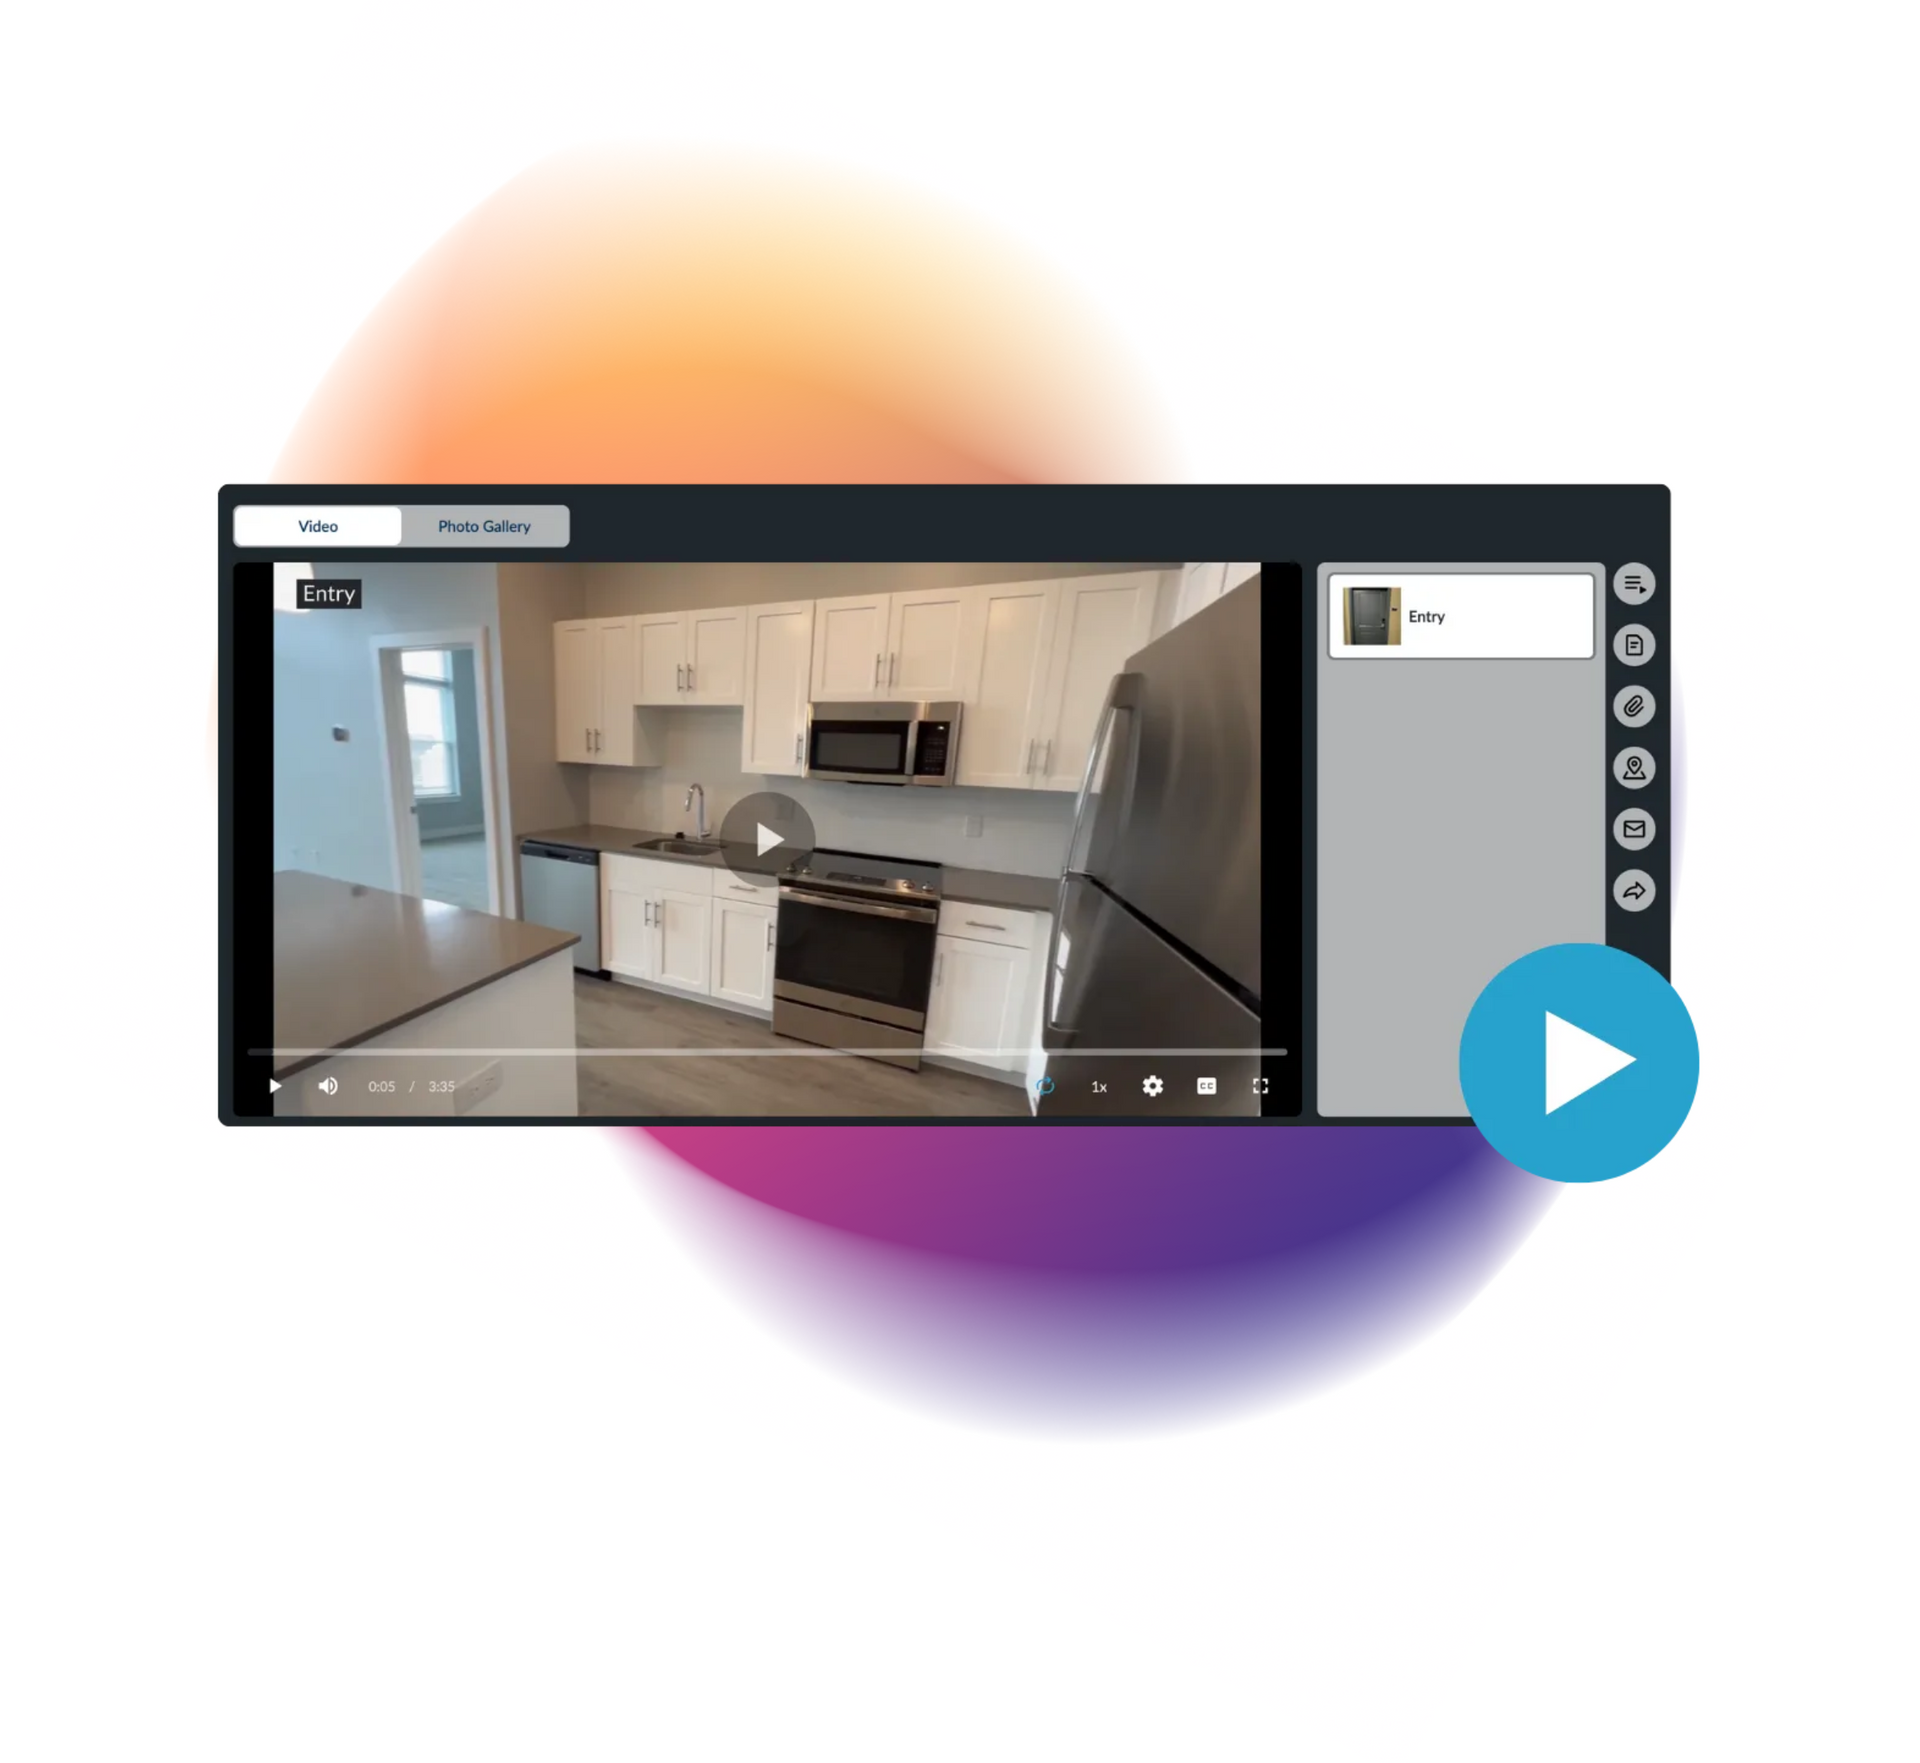This screenshot has height=1763, width=1920.
Task: Click the attachment/paperclip icon in sidebar
Action: pyautogui.click(x=1637, y=706)
